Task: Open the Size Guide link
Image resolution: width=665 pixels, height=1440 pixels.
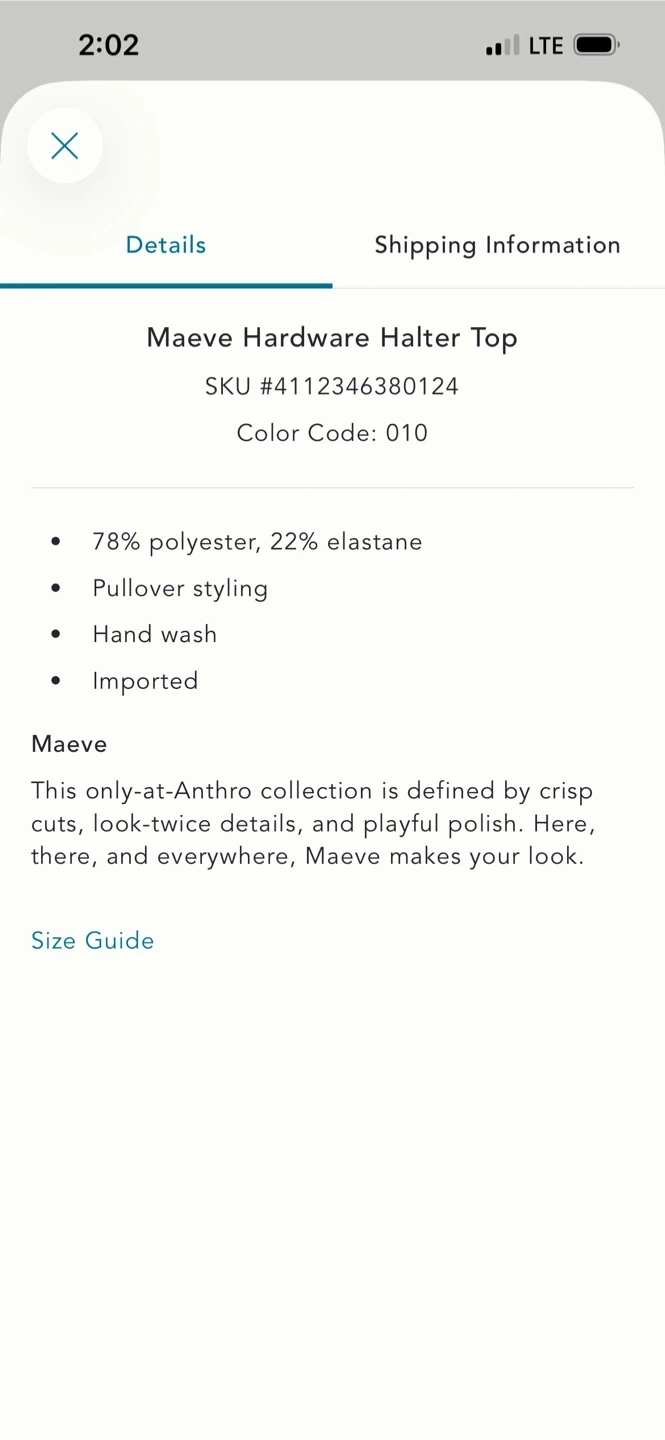Action: point(93,941)
